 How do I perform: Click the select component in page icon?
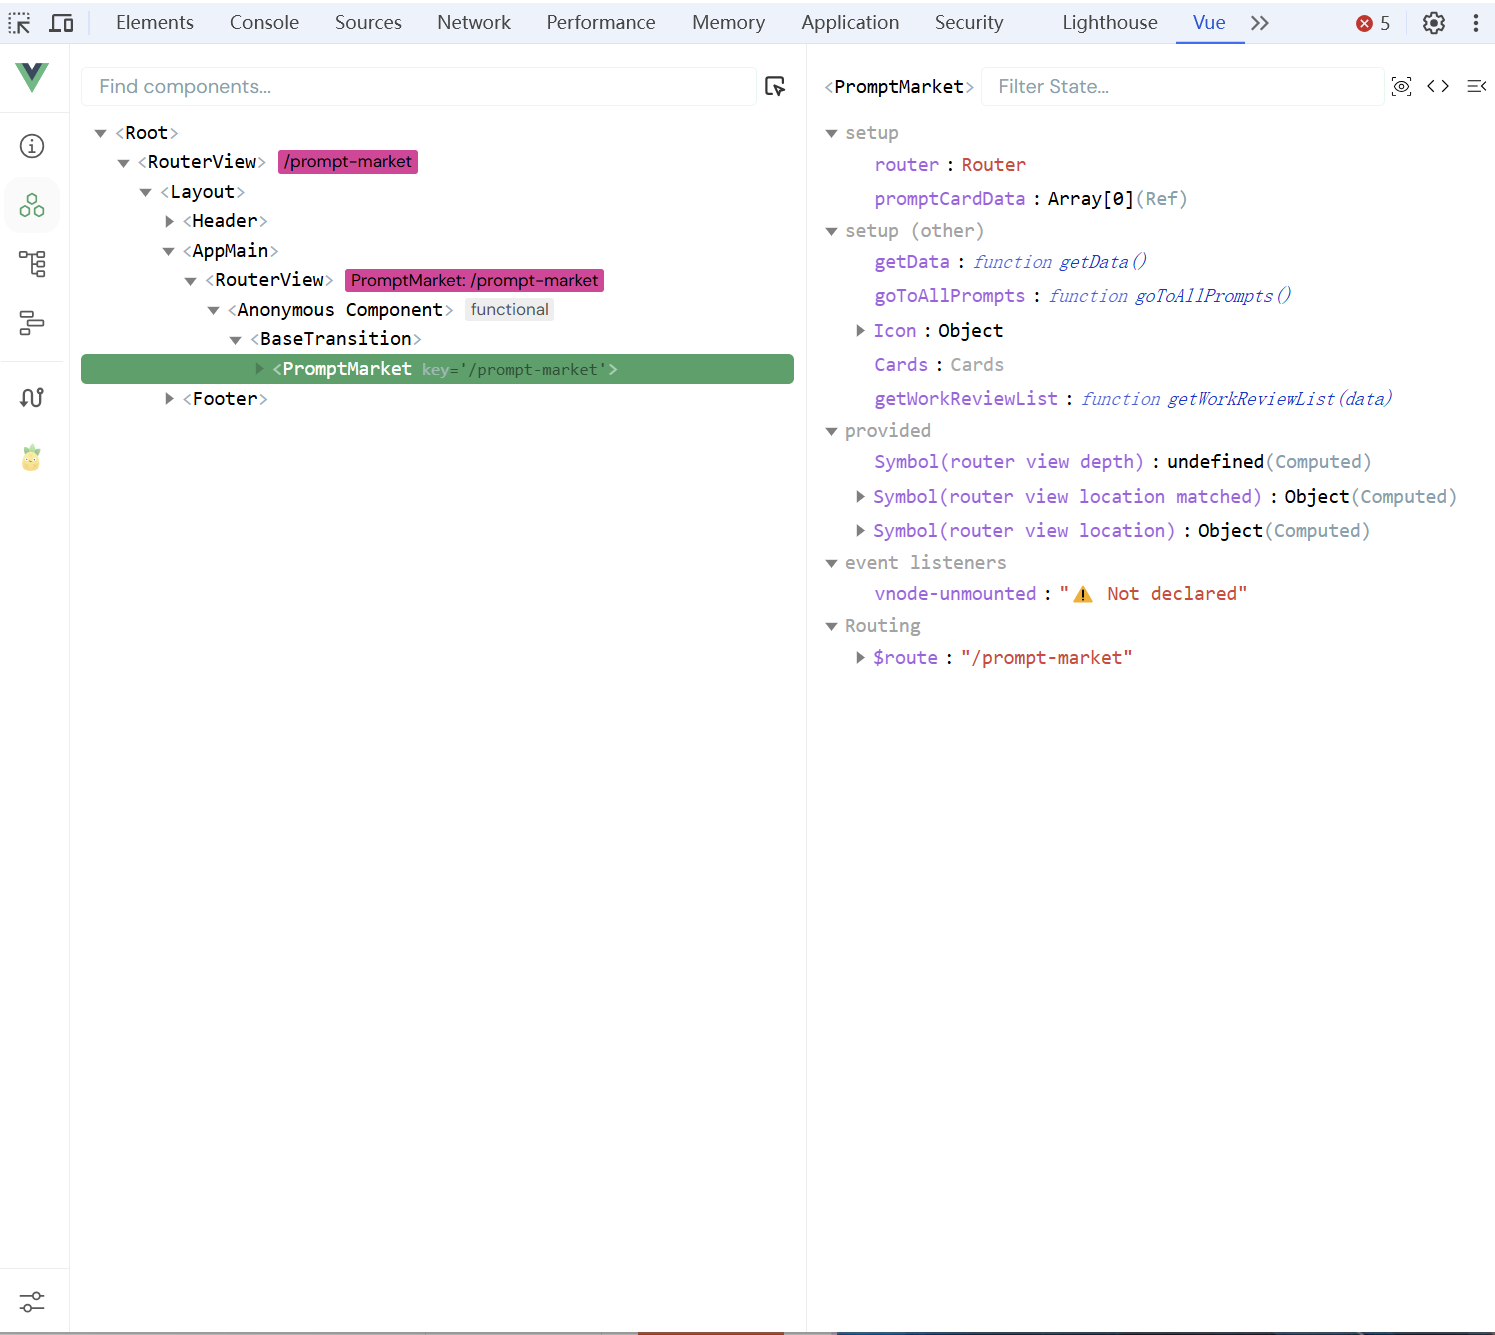tap(775, 87)
